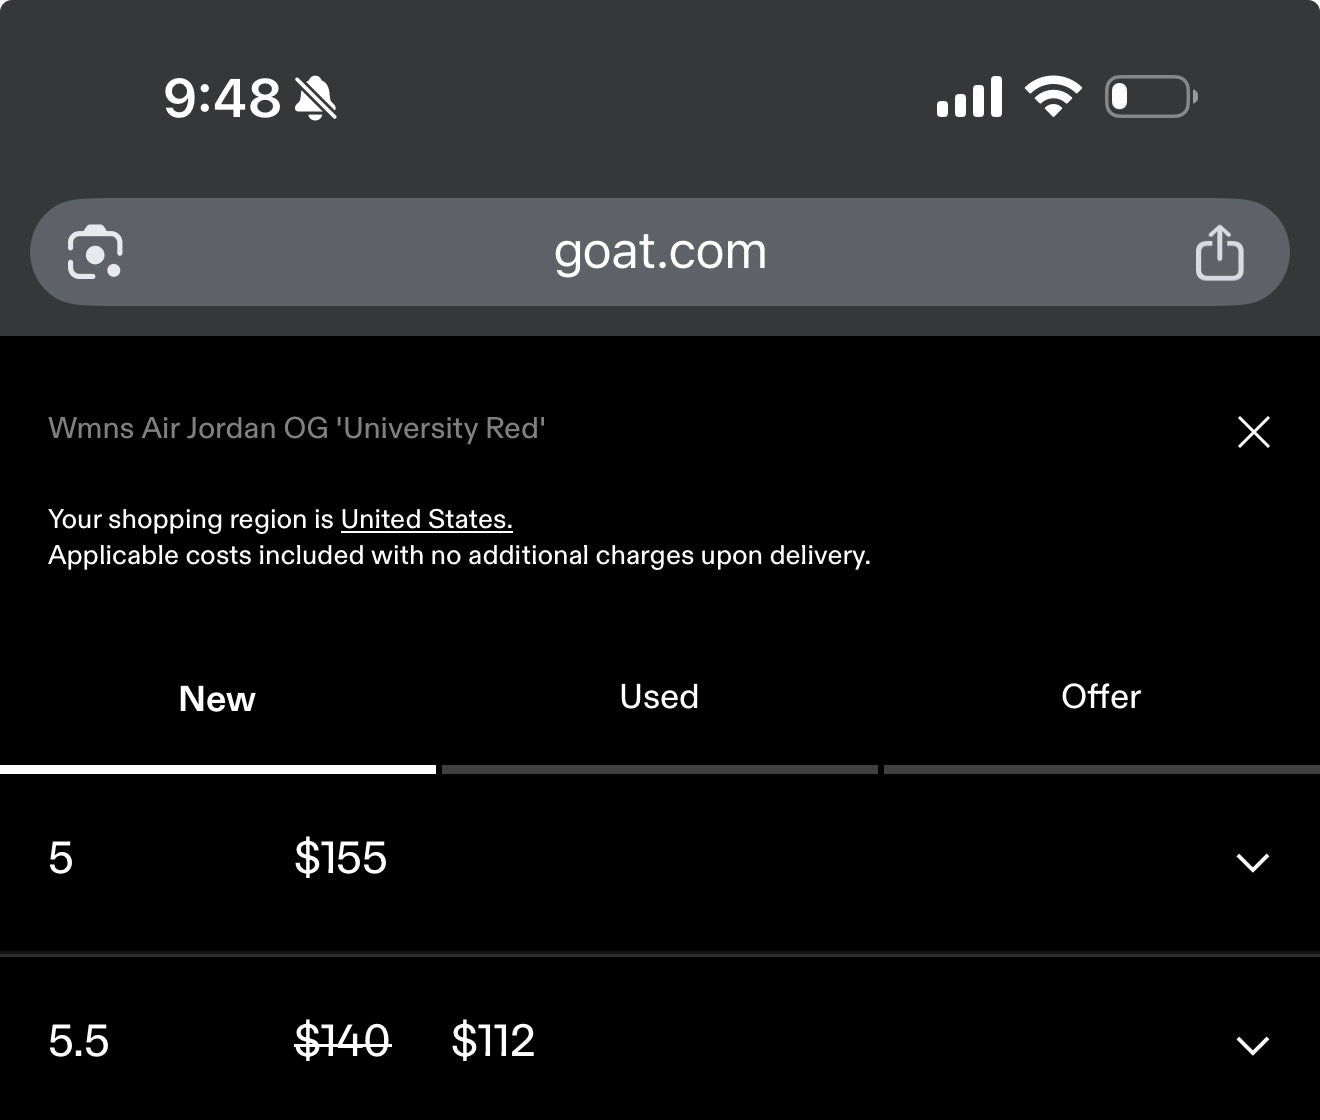
Task: Open the share sheet icon
Action: pyautogui.click(x=1219, y=252)
